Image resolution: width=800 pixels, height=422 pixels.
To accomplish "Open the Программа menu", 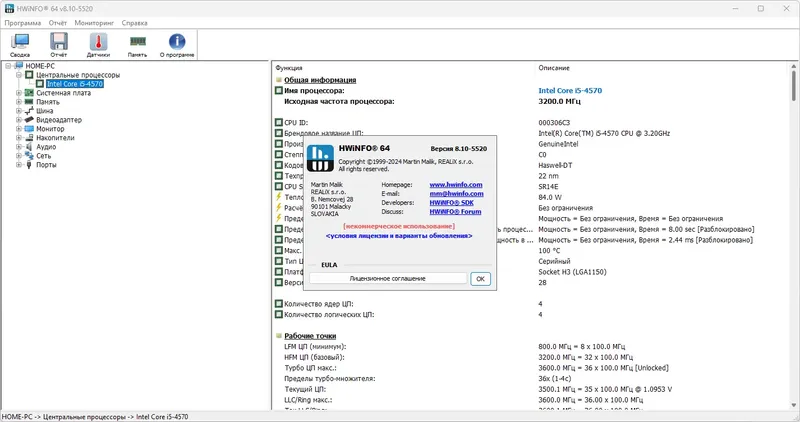I will pyautogui.click(x=22, y=23).
